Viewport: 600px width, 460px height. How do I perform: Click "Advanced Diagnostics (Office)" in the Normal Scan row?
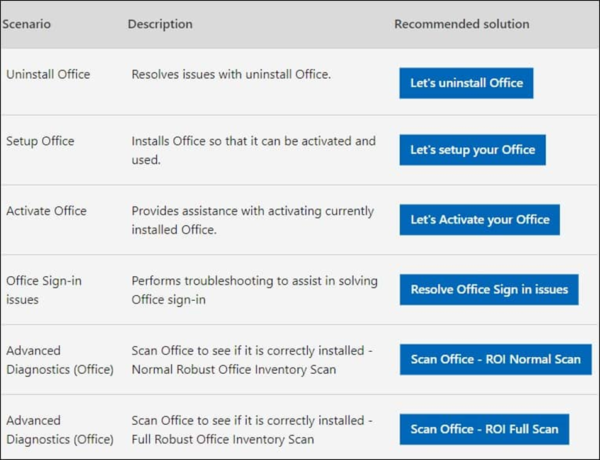click(60, 360)
